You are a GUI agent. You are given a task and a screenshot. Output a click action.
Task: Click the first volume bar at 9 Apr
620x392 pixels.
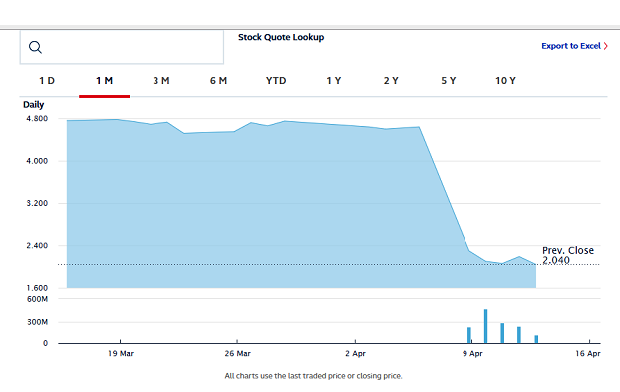469,335
